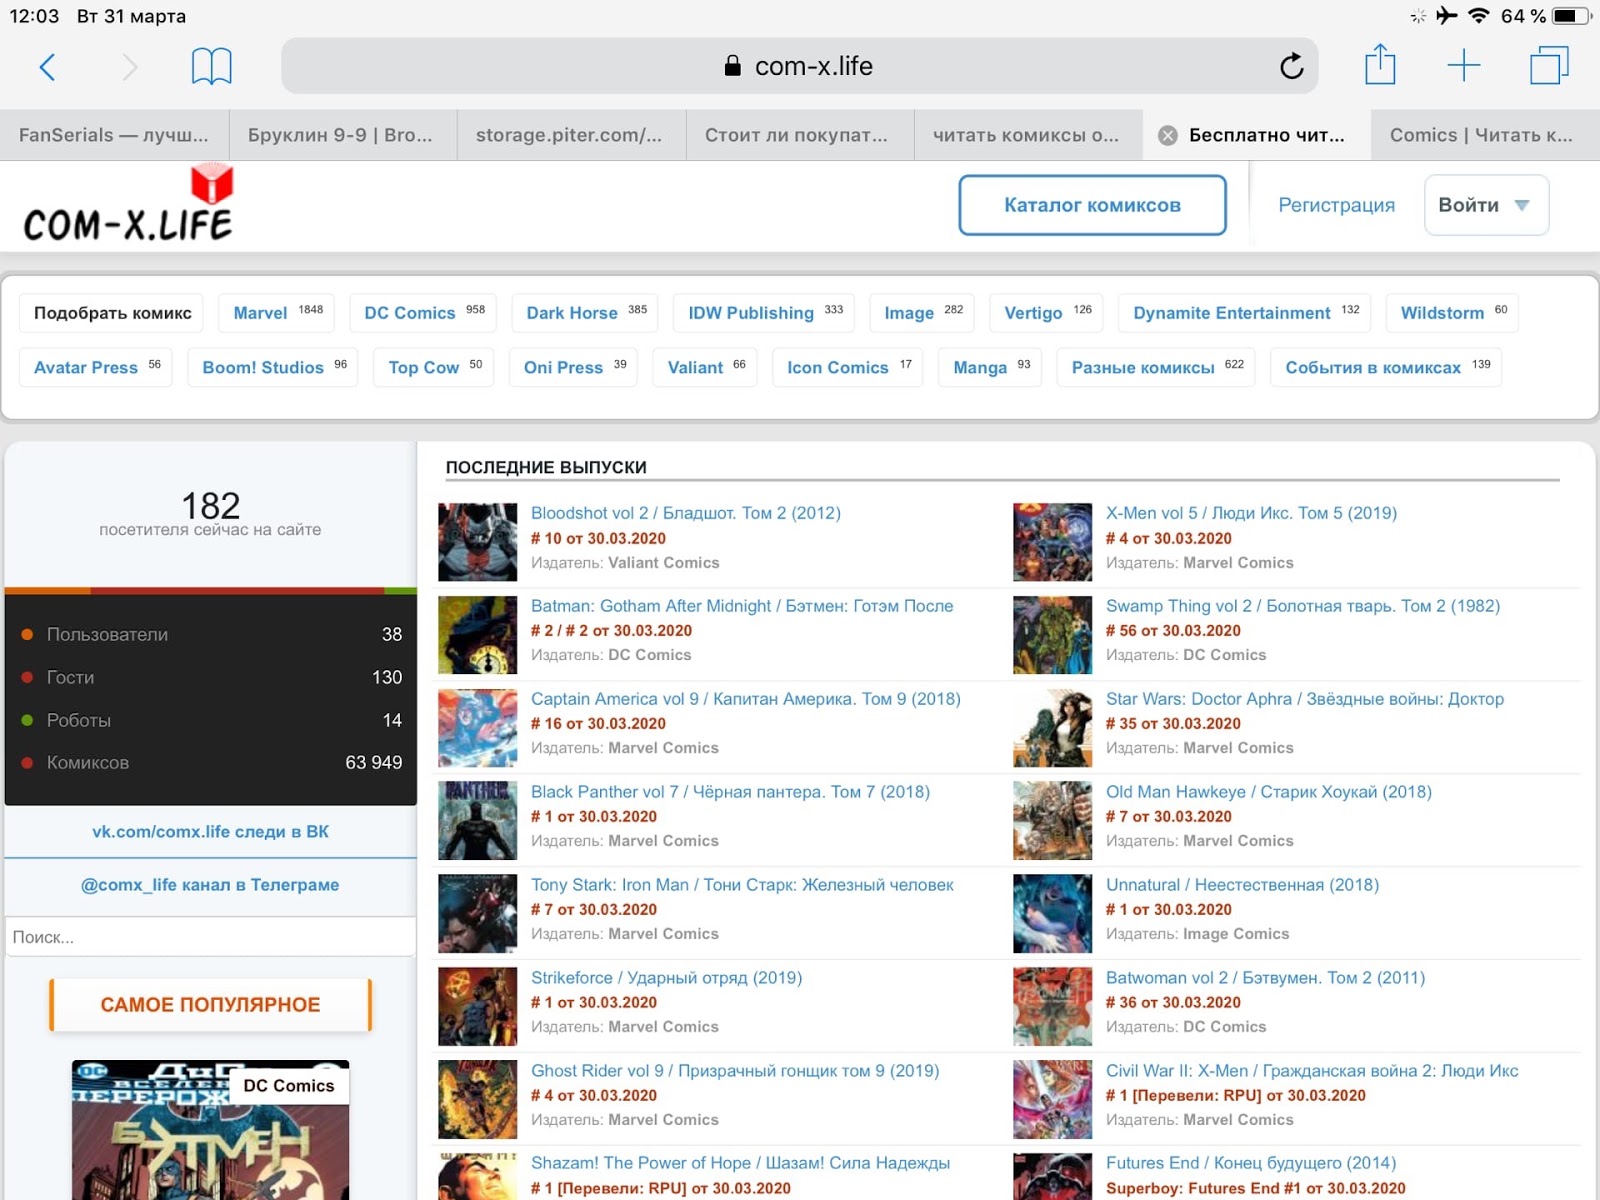1600x1200 pixels.
Task: Open Captain America vol 9 link
Action: (x=745, y=699)
